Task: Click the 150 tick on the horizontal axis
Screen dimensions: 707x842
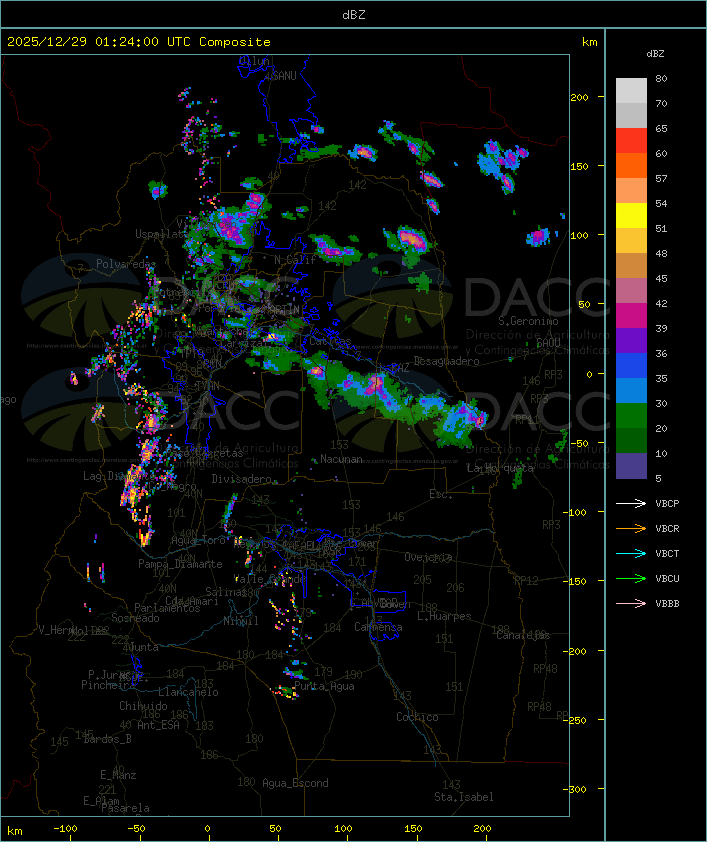Action: [413, 829]
